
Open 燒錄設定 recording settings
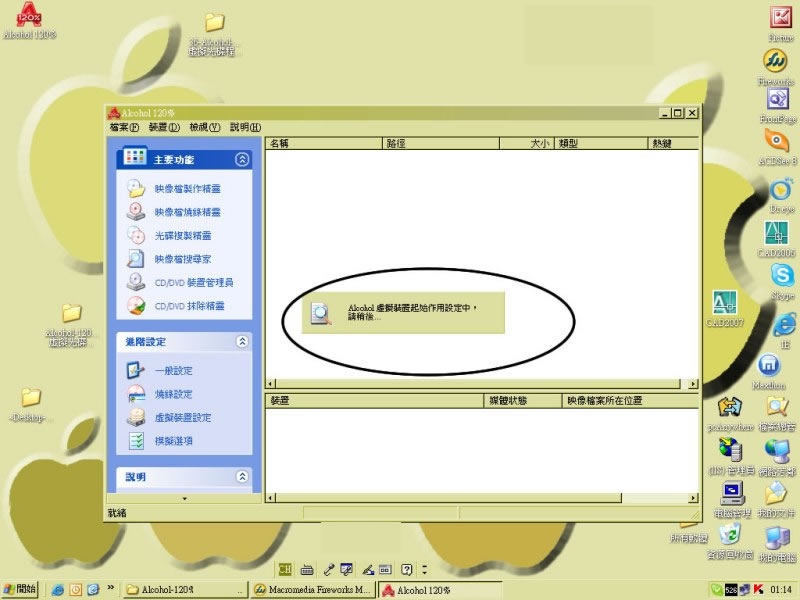pos(160,394)
